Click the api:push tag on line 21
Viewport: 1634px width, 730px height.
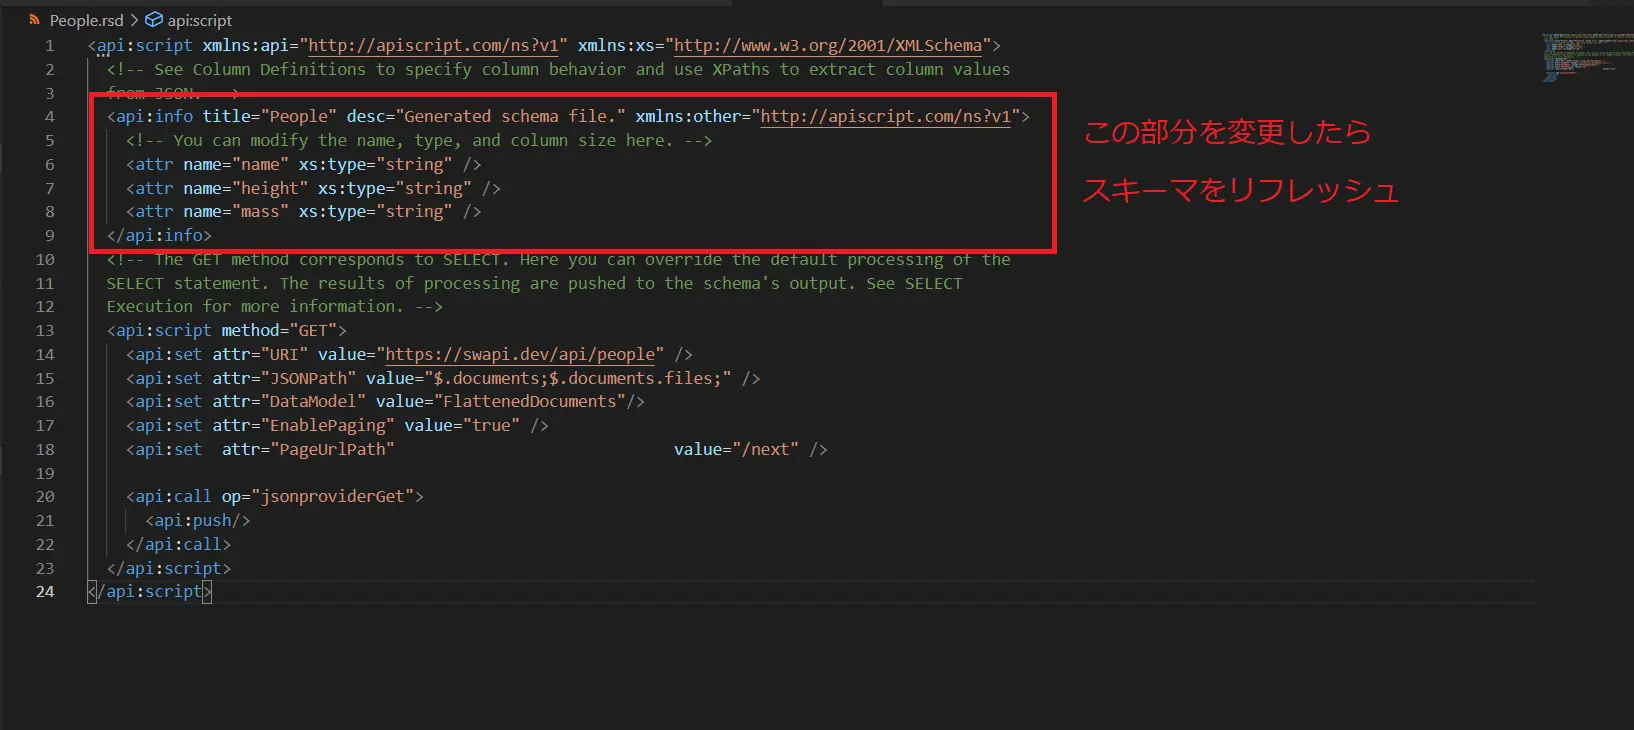point(198,520)
